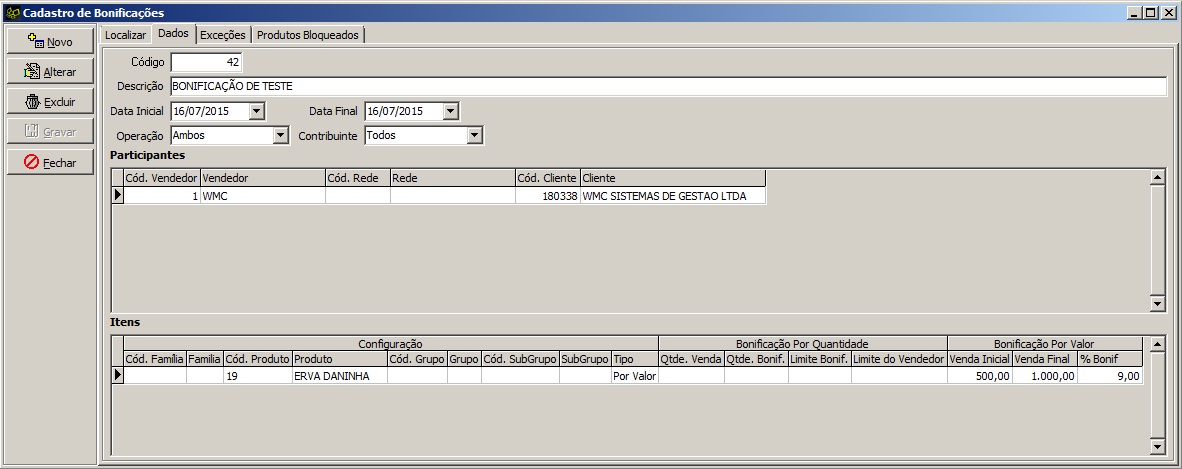Screen dimensions: 1182x469
Task: Click the Fechar close icon button
Action: (31, 162)
